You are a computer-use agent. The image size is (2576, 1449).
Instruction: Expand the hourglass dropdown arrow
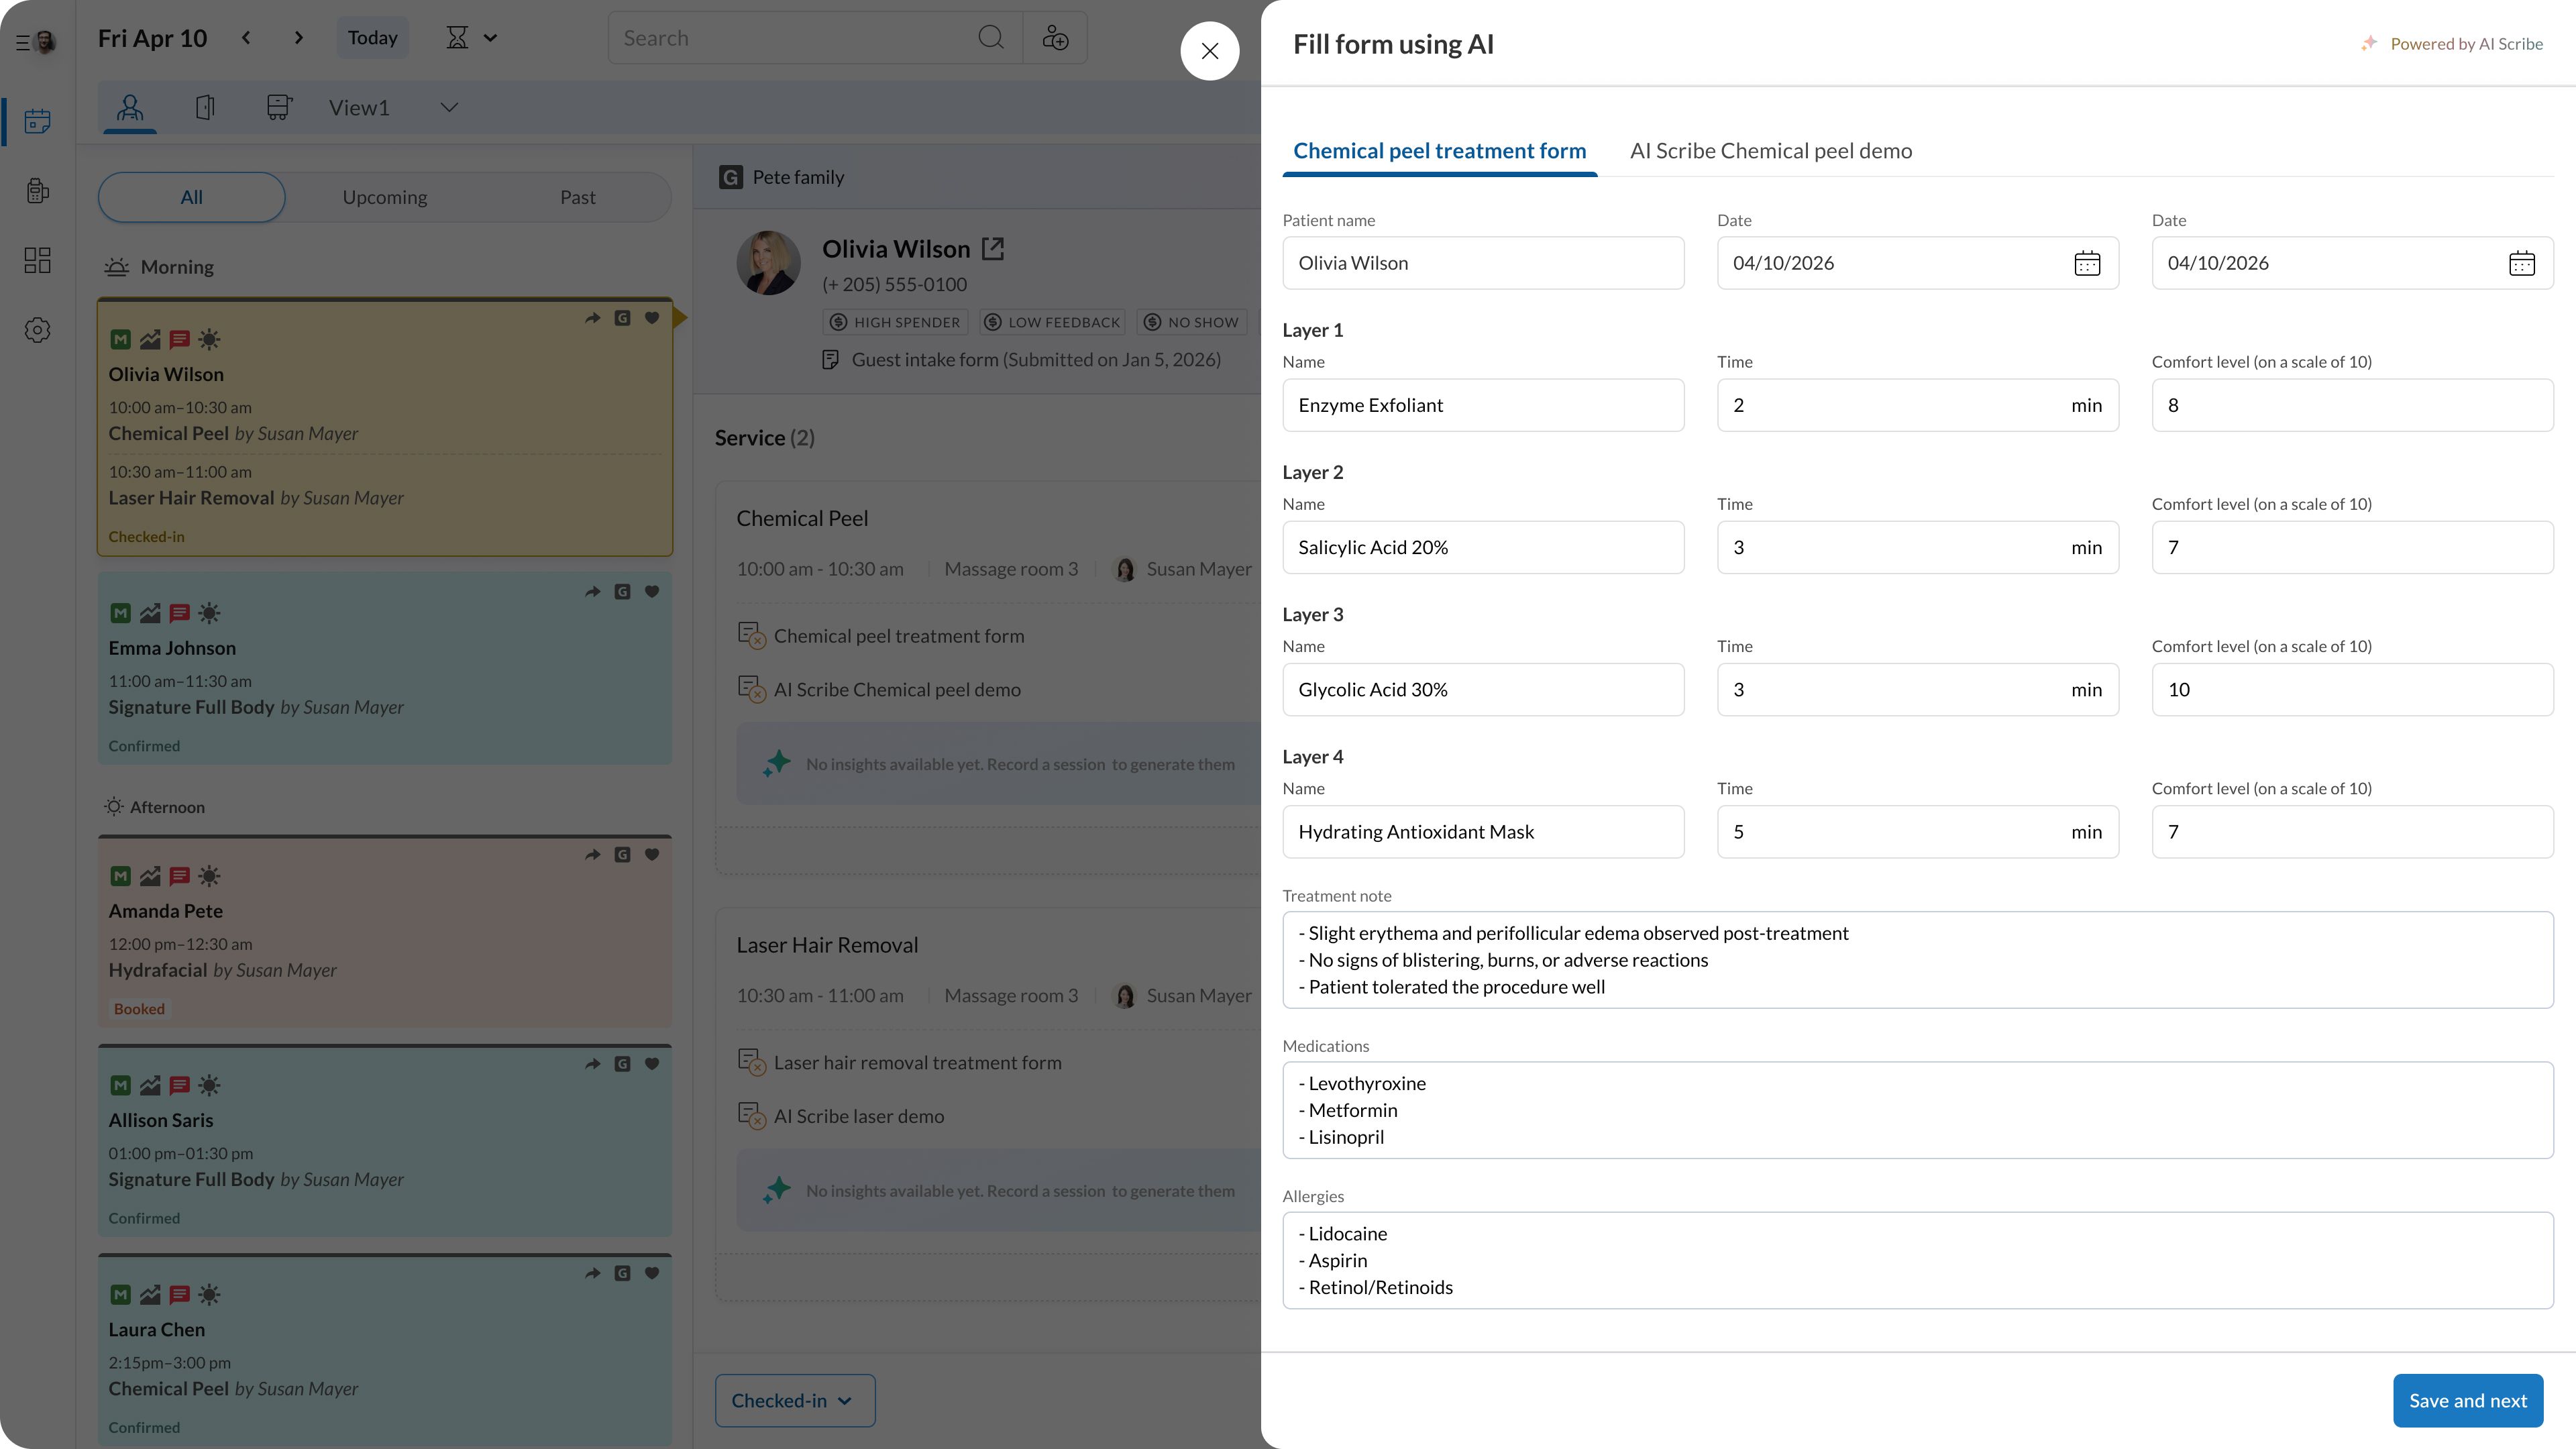(490, 38)
